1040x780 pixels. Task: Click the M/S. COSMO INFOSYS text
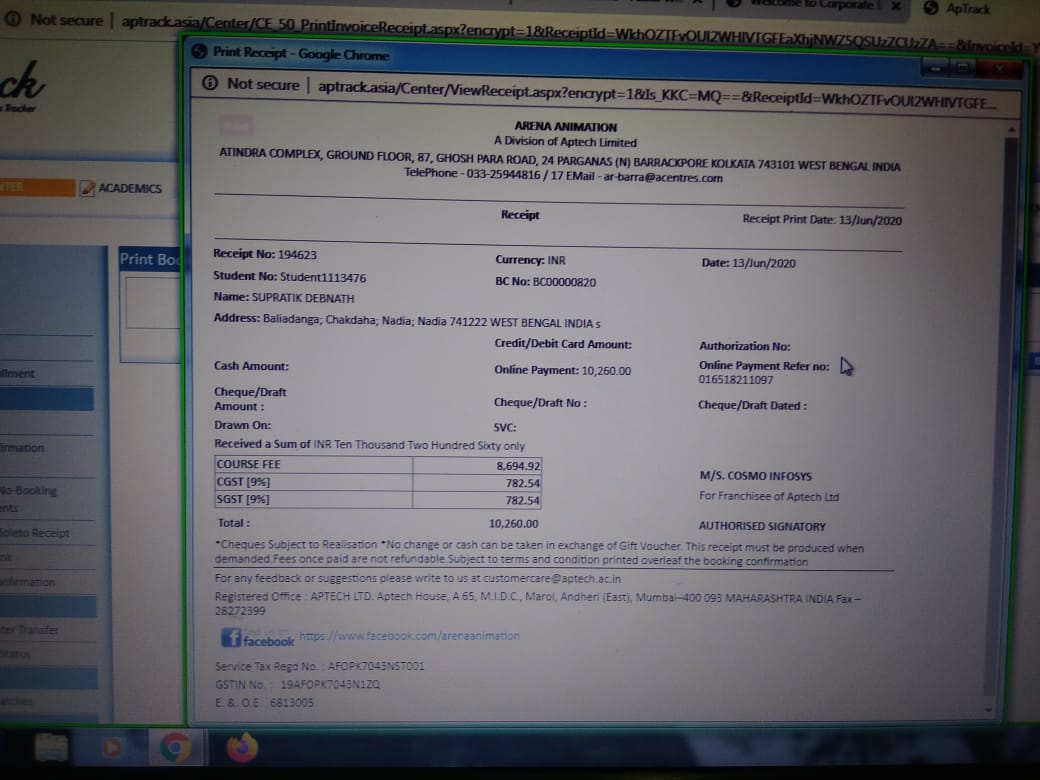tap(755, 476)
